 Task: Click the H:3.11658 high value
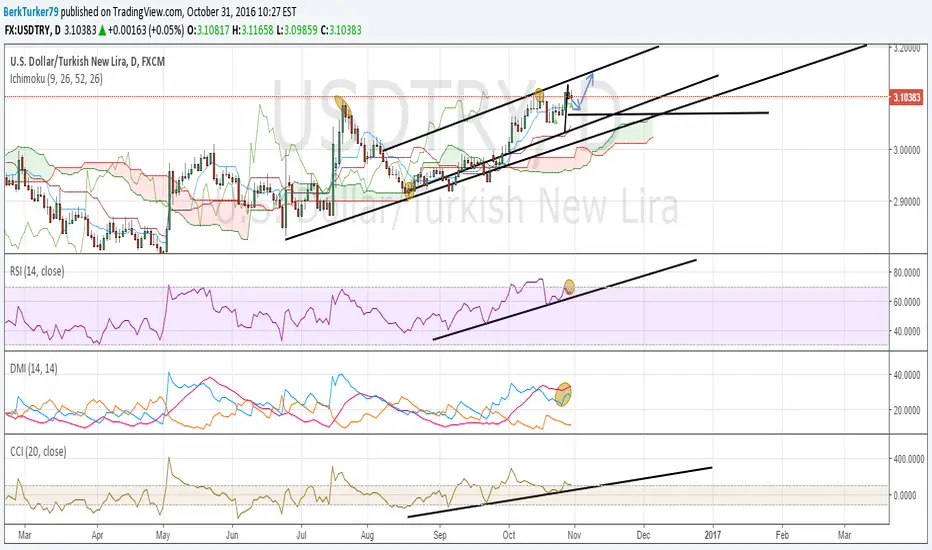253,30
